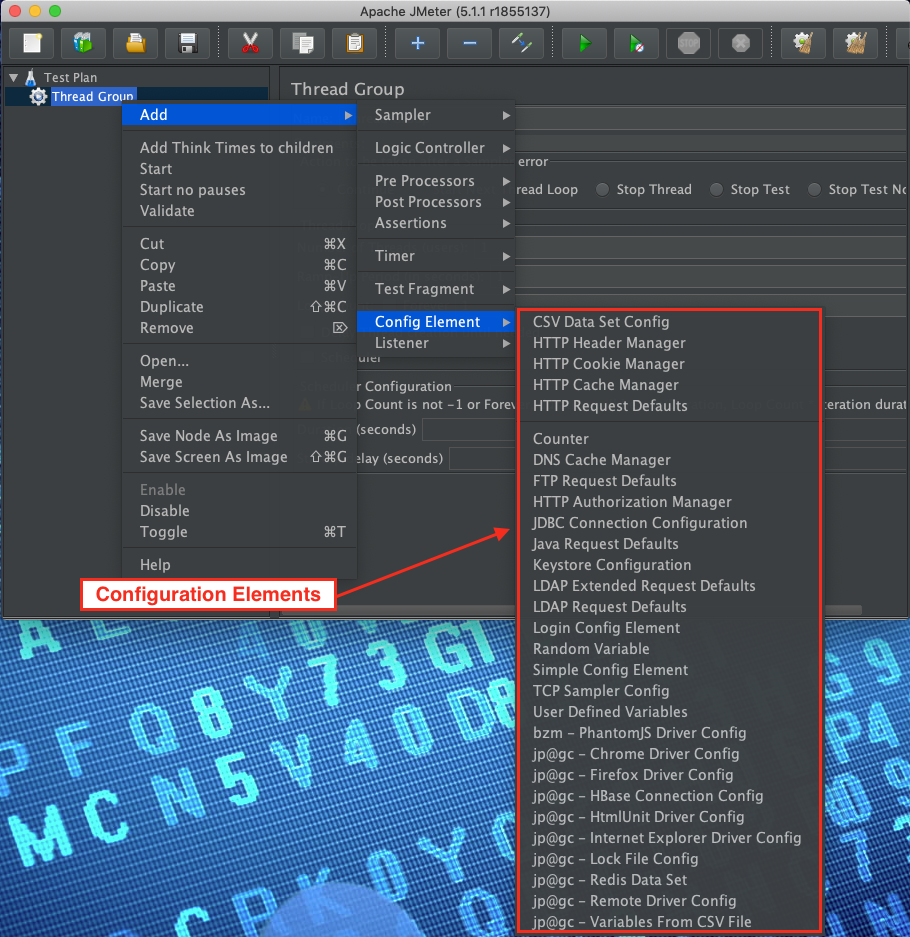The width and height of the screenshot is (910, 937).
Task: Add a Counter config element
Action: click(x=669, y=439)
